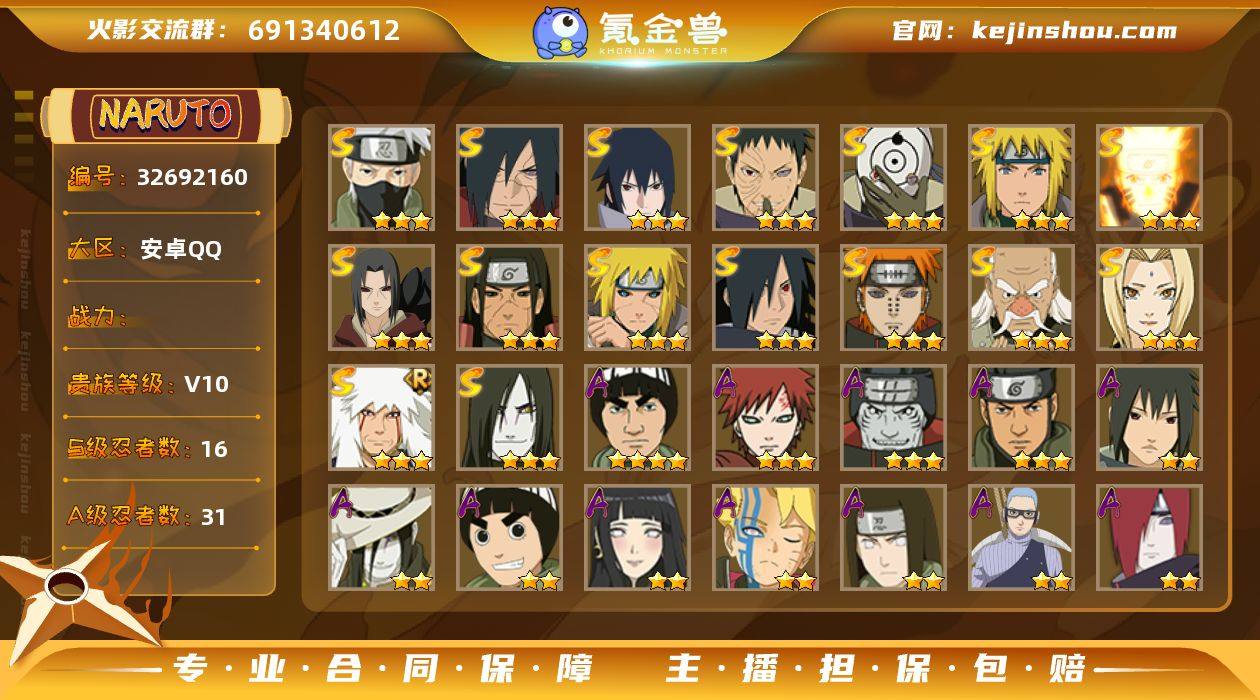Click the white spiral-masked Tobi portrait
1260x700 pixels.
pyautogui.click(x=893, y=178)
